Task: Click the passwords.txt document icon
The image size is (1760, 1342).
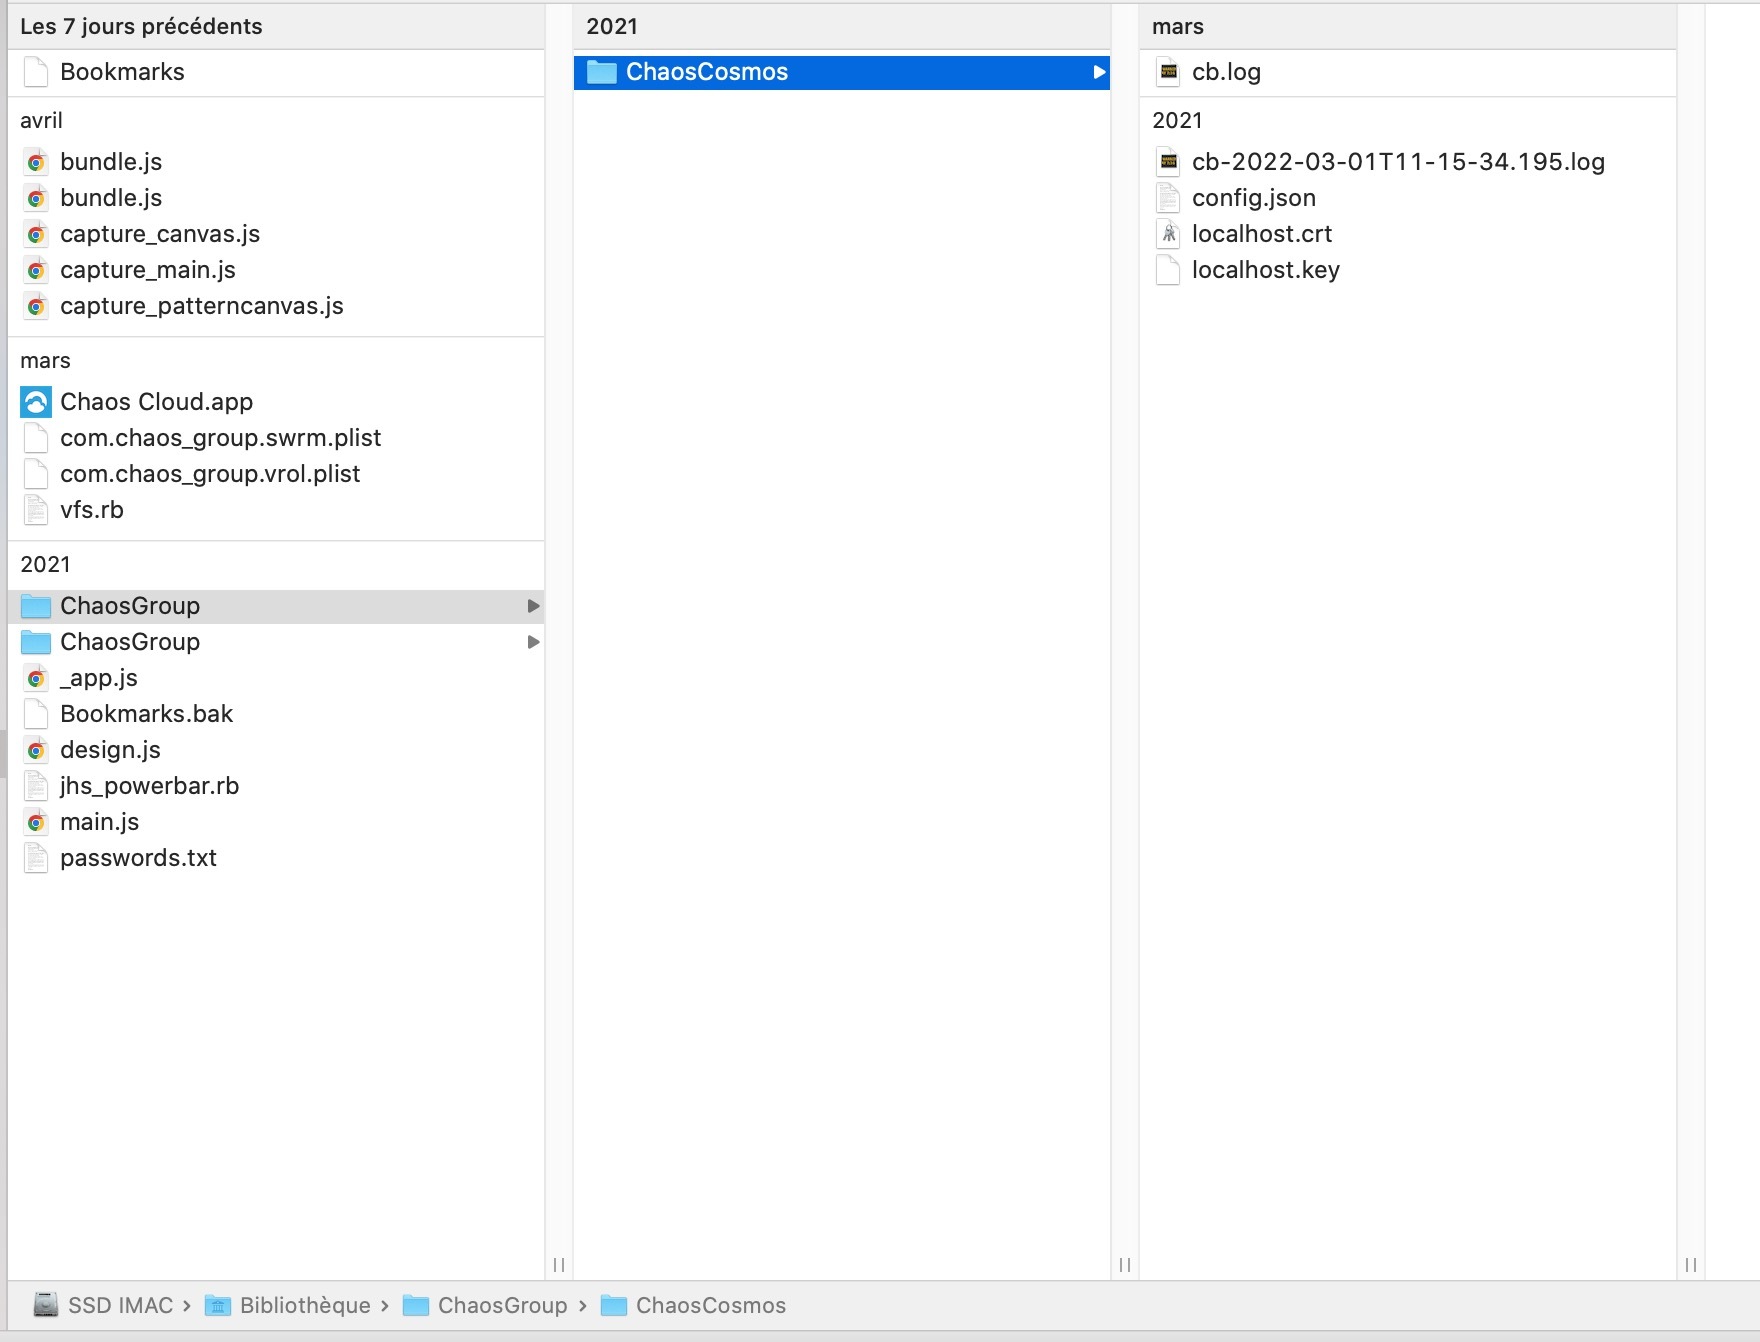Action: pos(36,858)
